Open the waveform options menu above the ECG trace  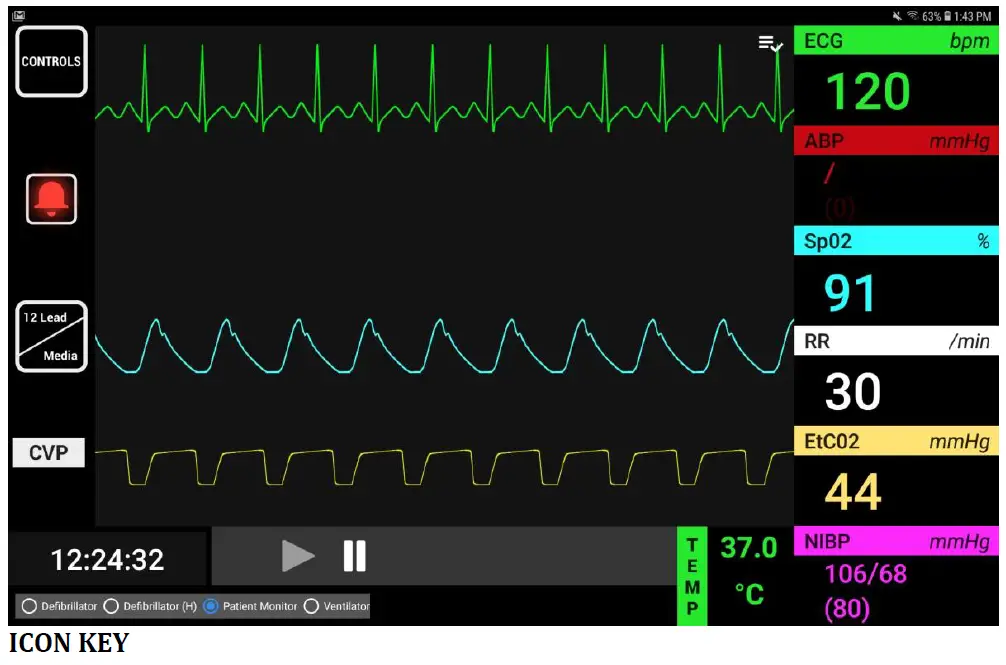769,44
